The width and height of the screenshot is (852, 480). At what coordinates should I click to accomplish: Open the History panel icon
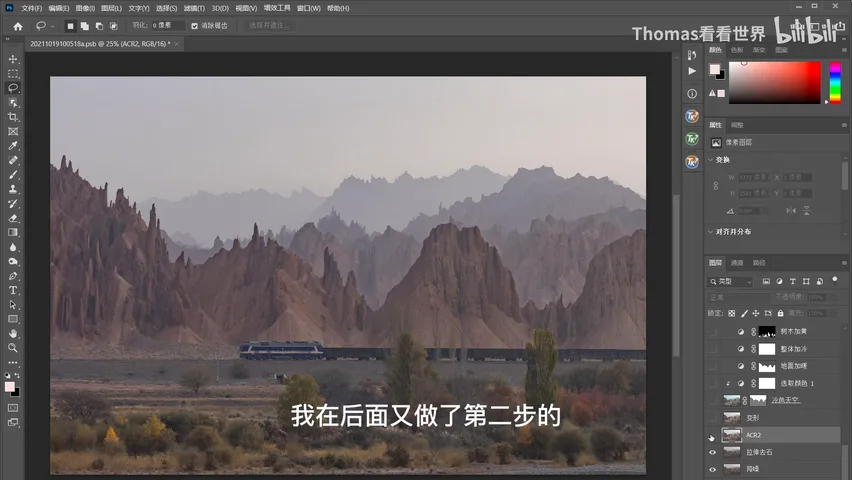[x=692, y=55]
